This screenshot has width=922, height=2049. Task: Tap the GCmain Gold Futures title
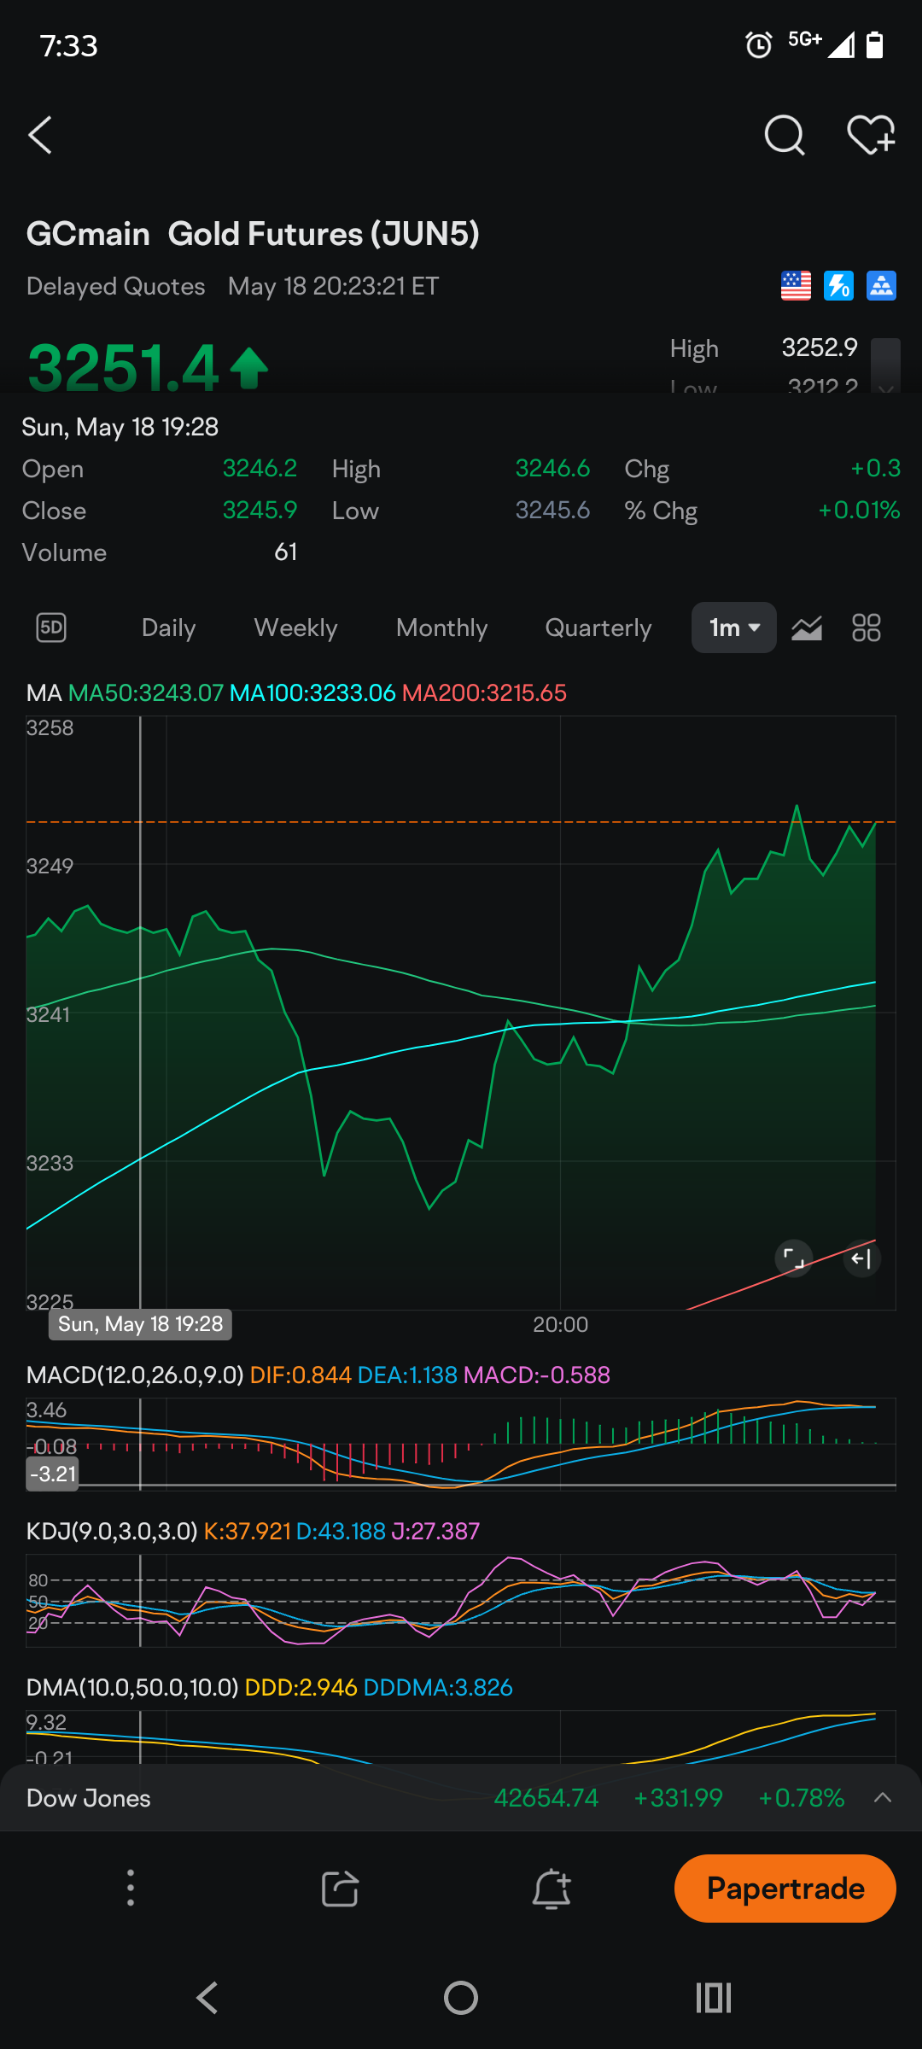click(253, 234)
